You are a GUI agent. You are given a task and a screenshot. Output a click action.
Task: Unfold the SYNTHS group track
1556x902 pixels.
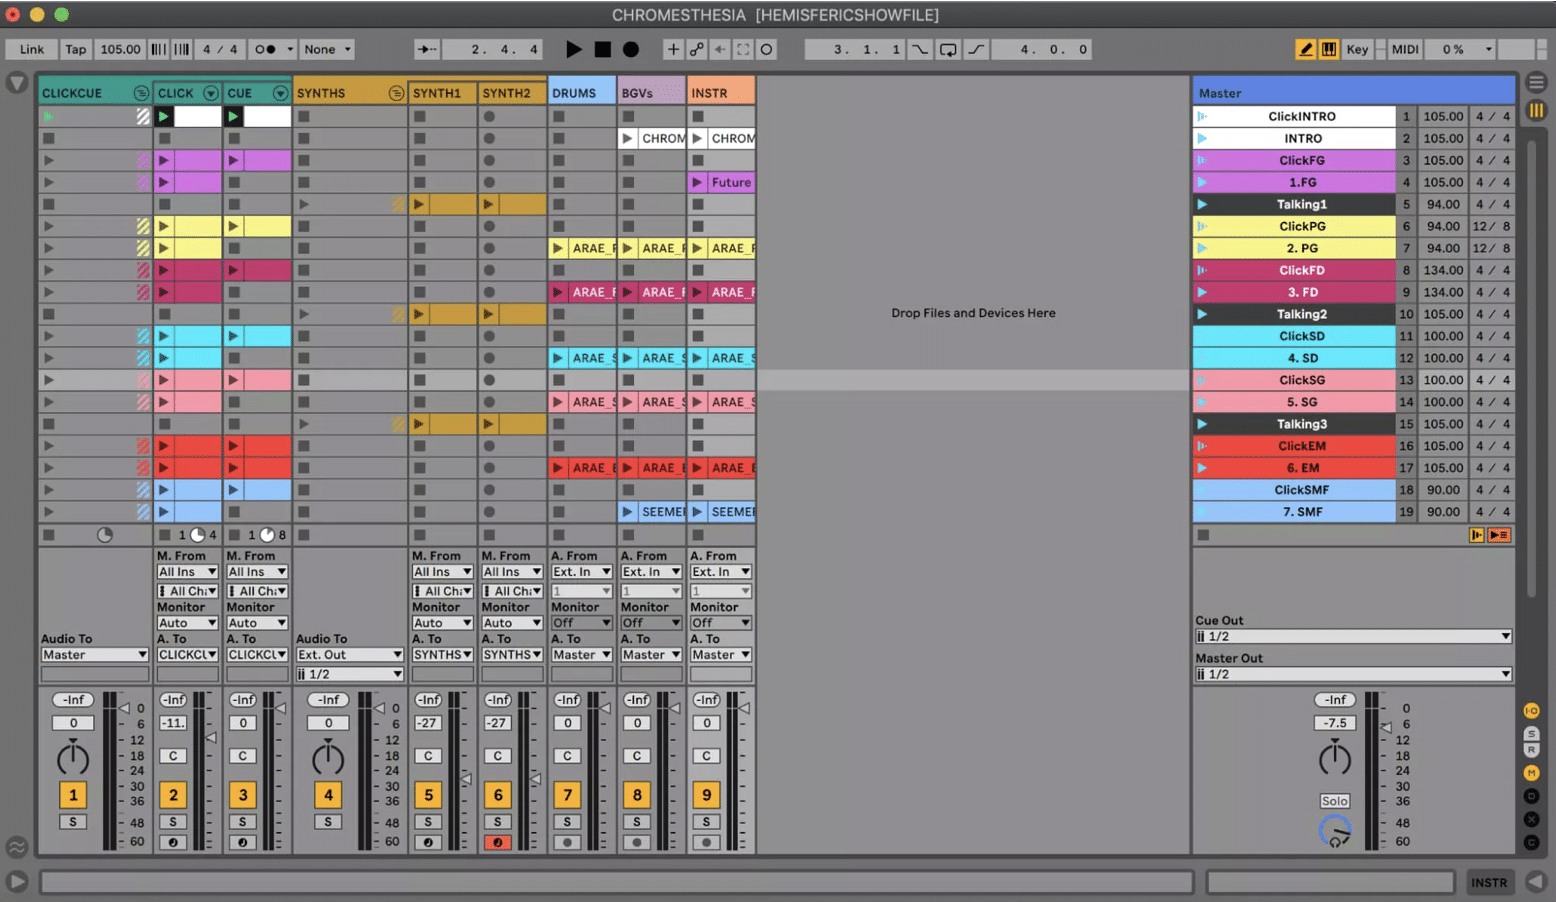(x=396, y=93)
